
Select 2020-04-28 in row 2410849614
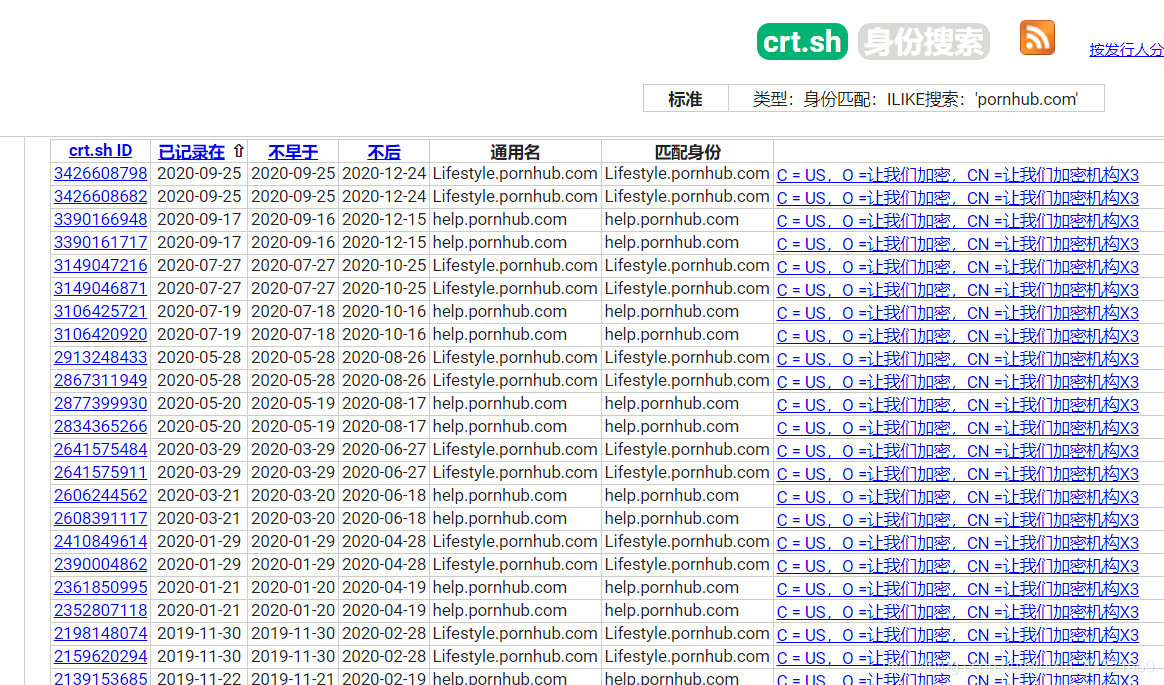384,542
